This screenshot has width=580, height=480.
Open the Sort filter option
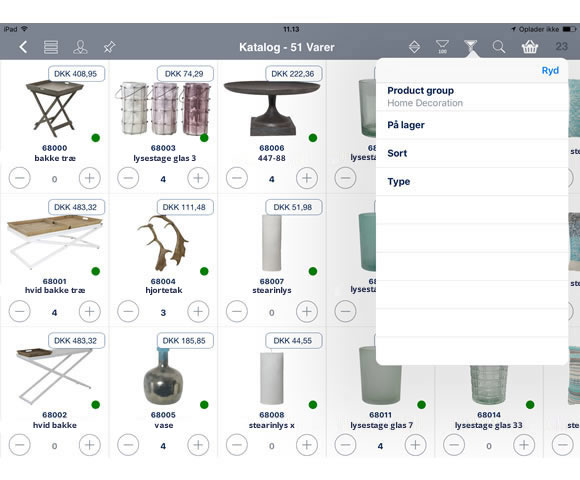pyautogui.click(x=472, y=153)
